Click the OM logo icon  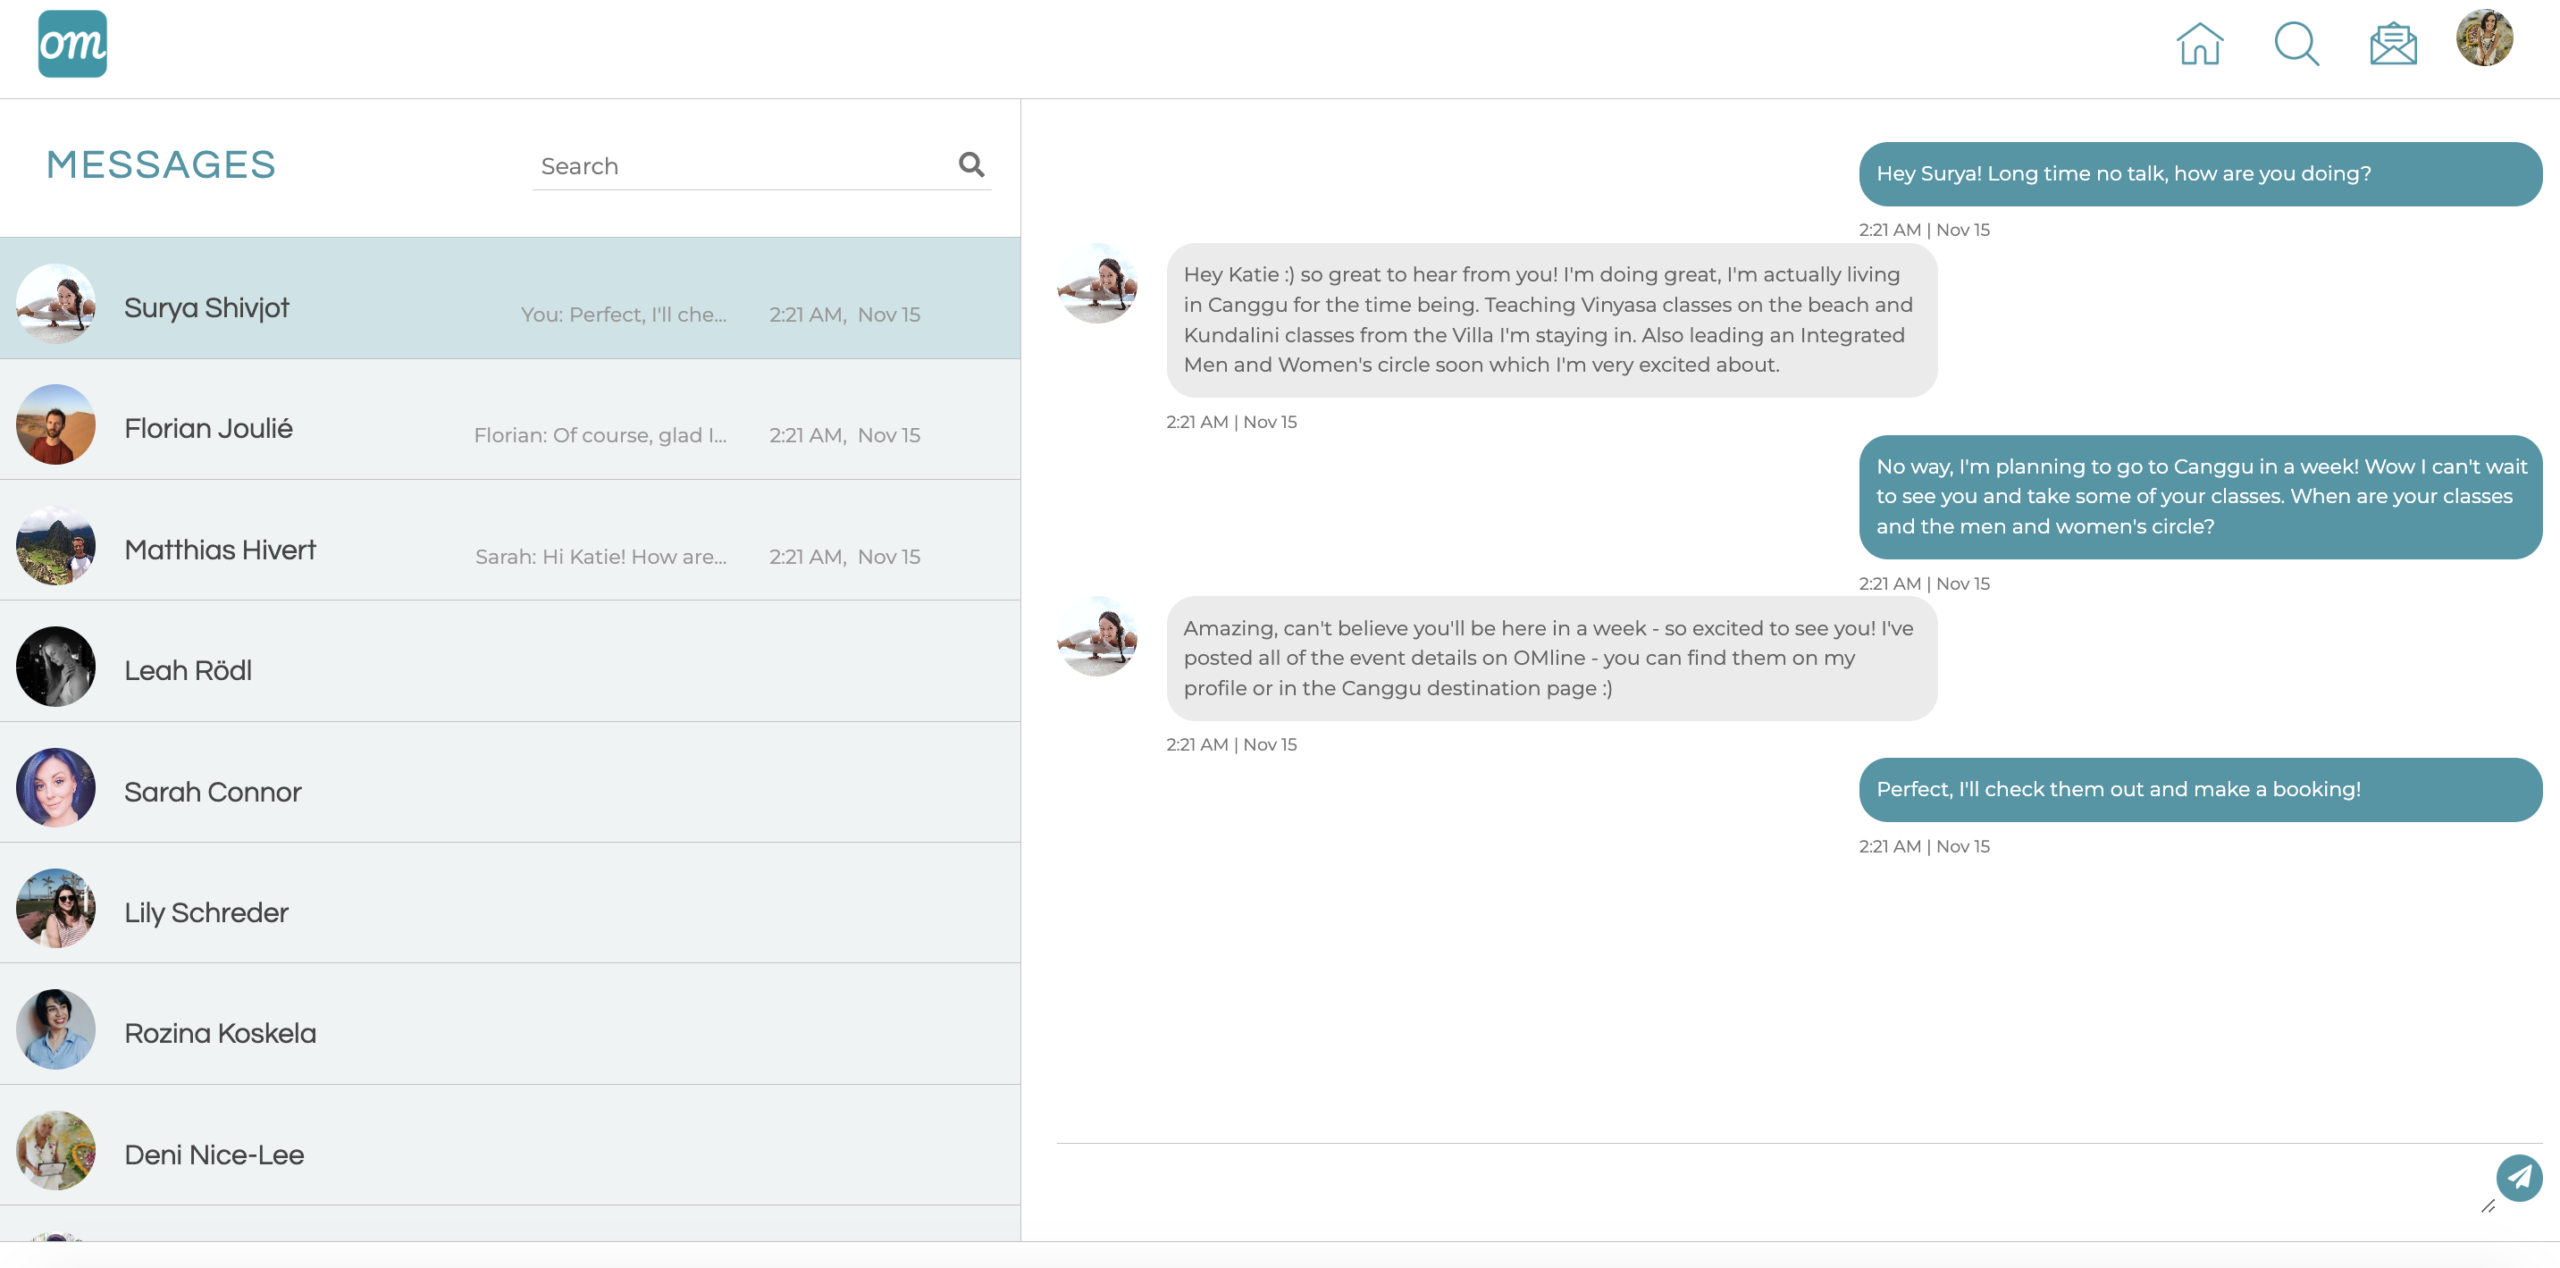tap(72, 44)
